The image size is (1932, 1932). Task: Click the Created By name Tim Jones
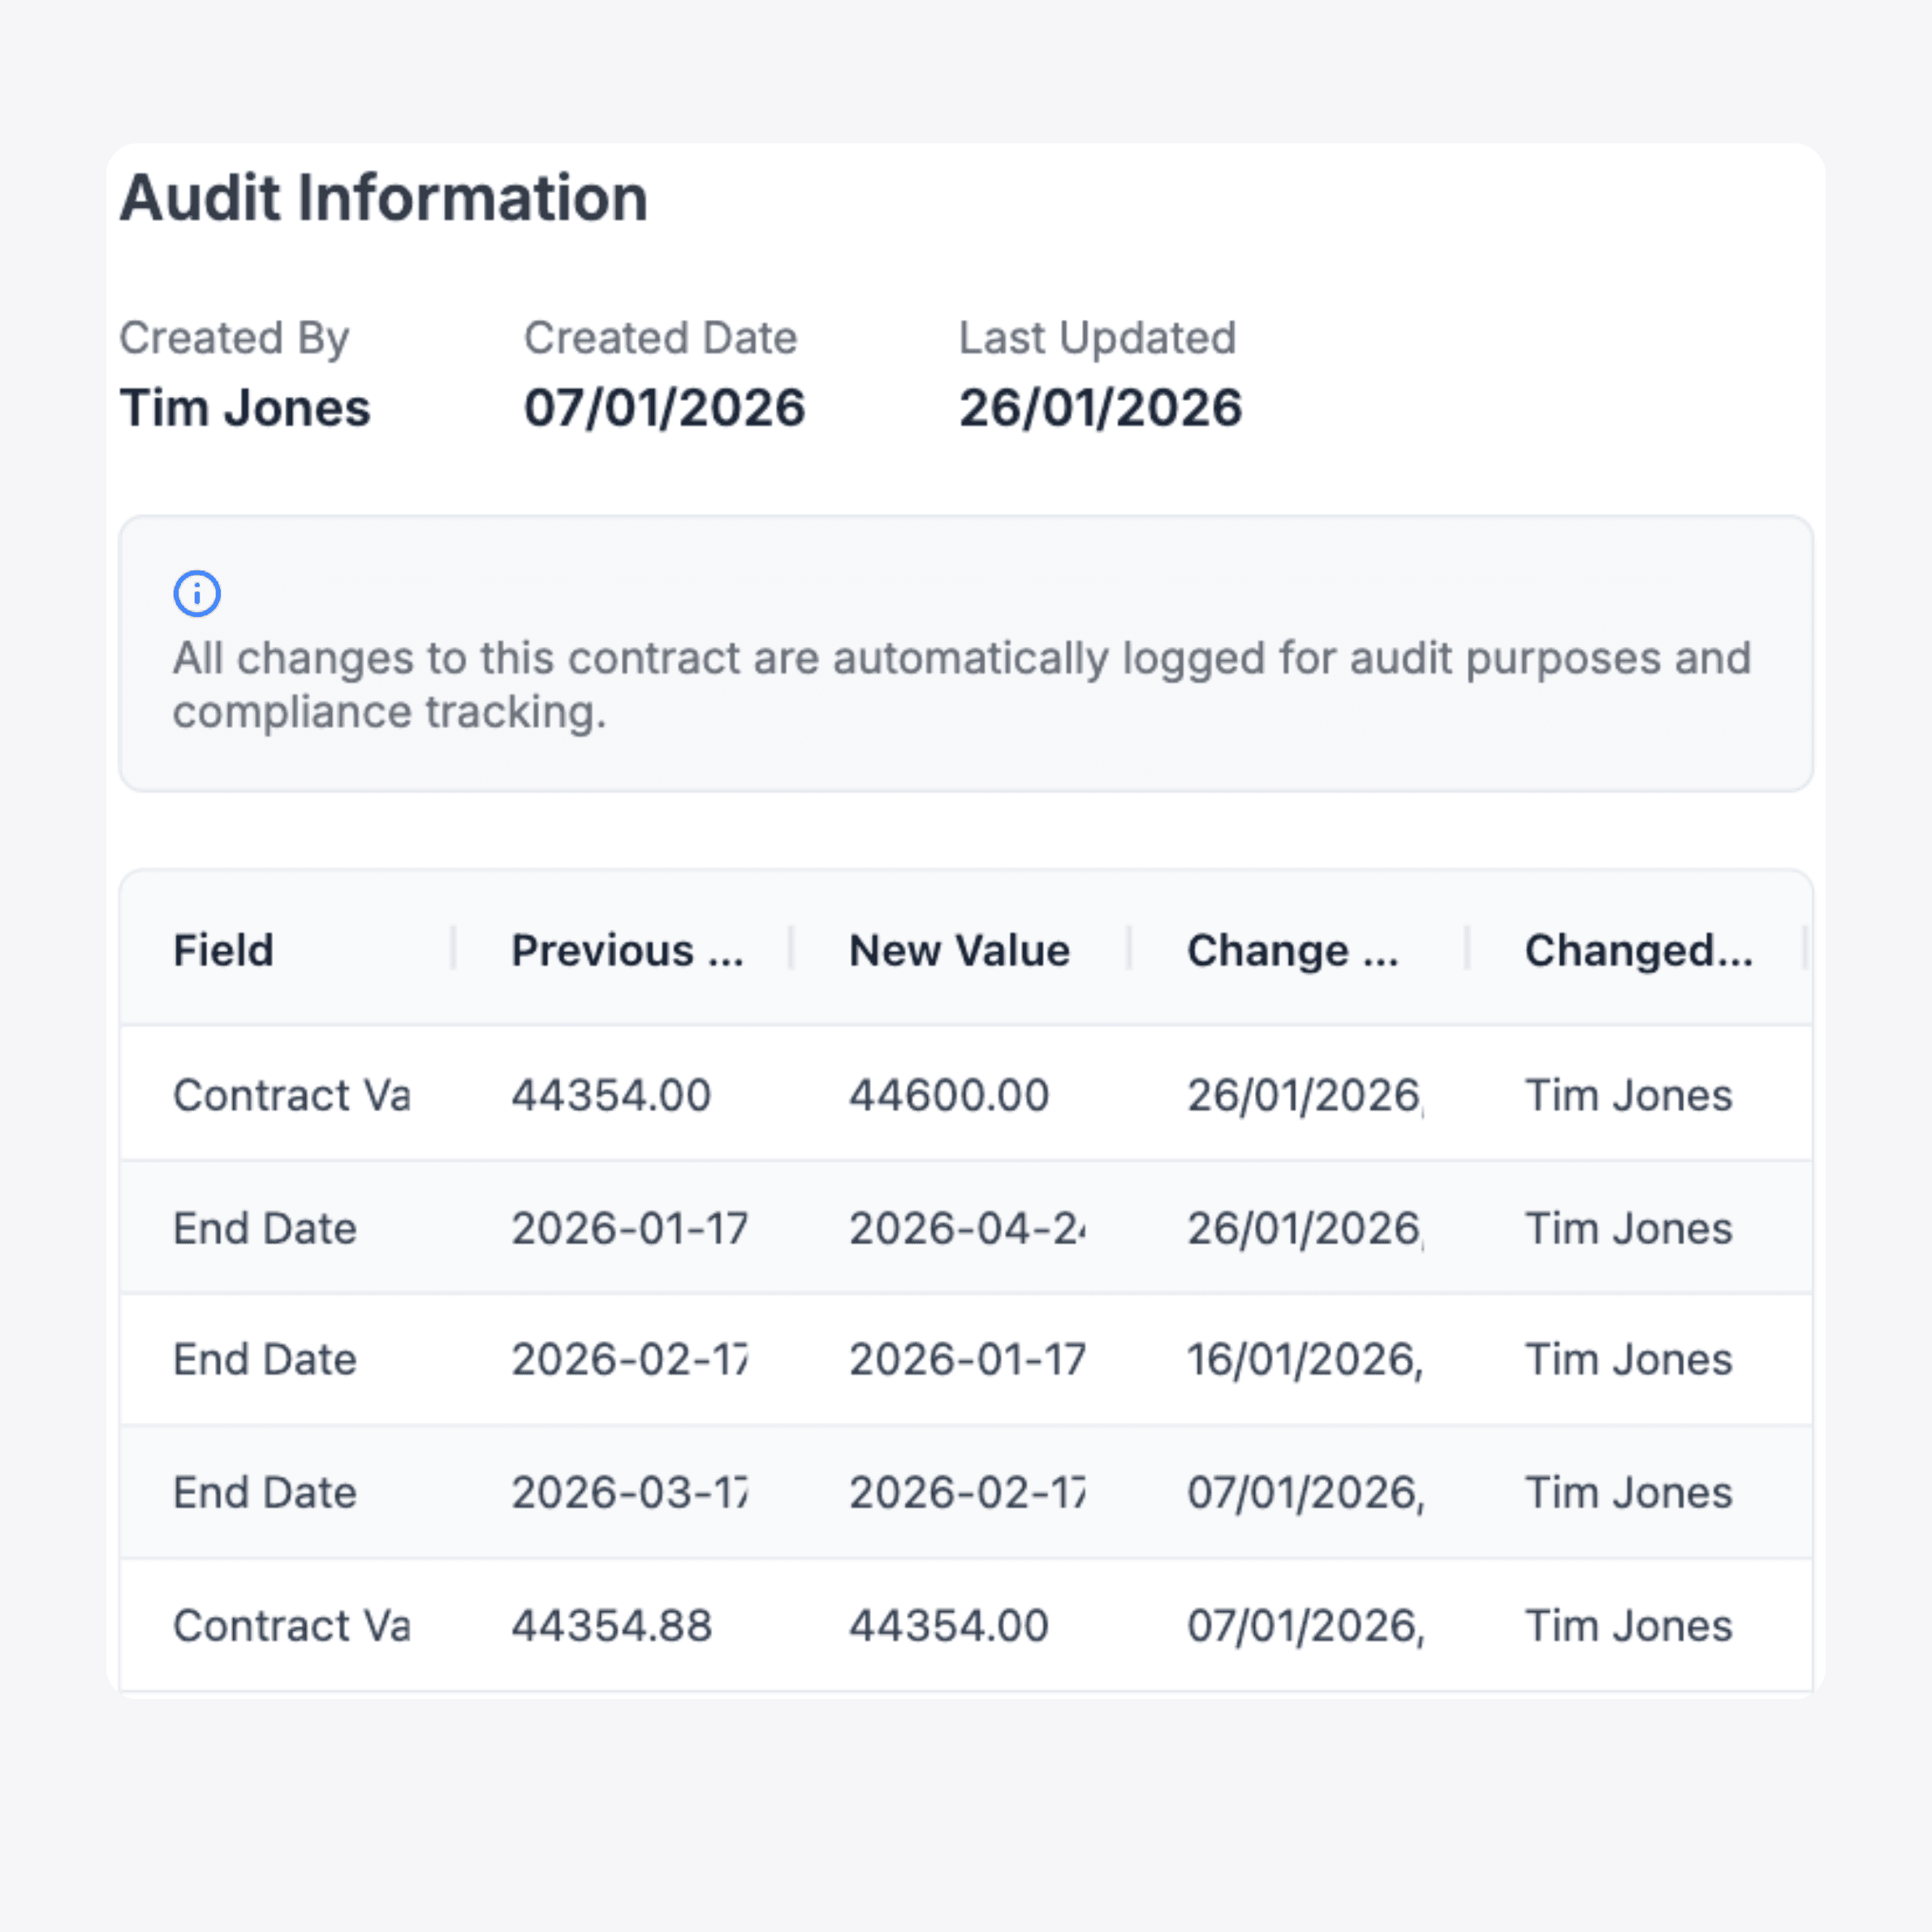click(245, 408)
